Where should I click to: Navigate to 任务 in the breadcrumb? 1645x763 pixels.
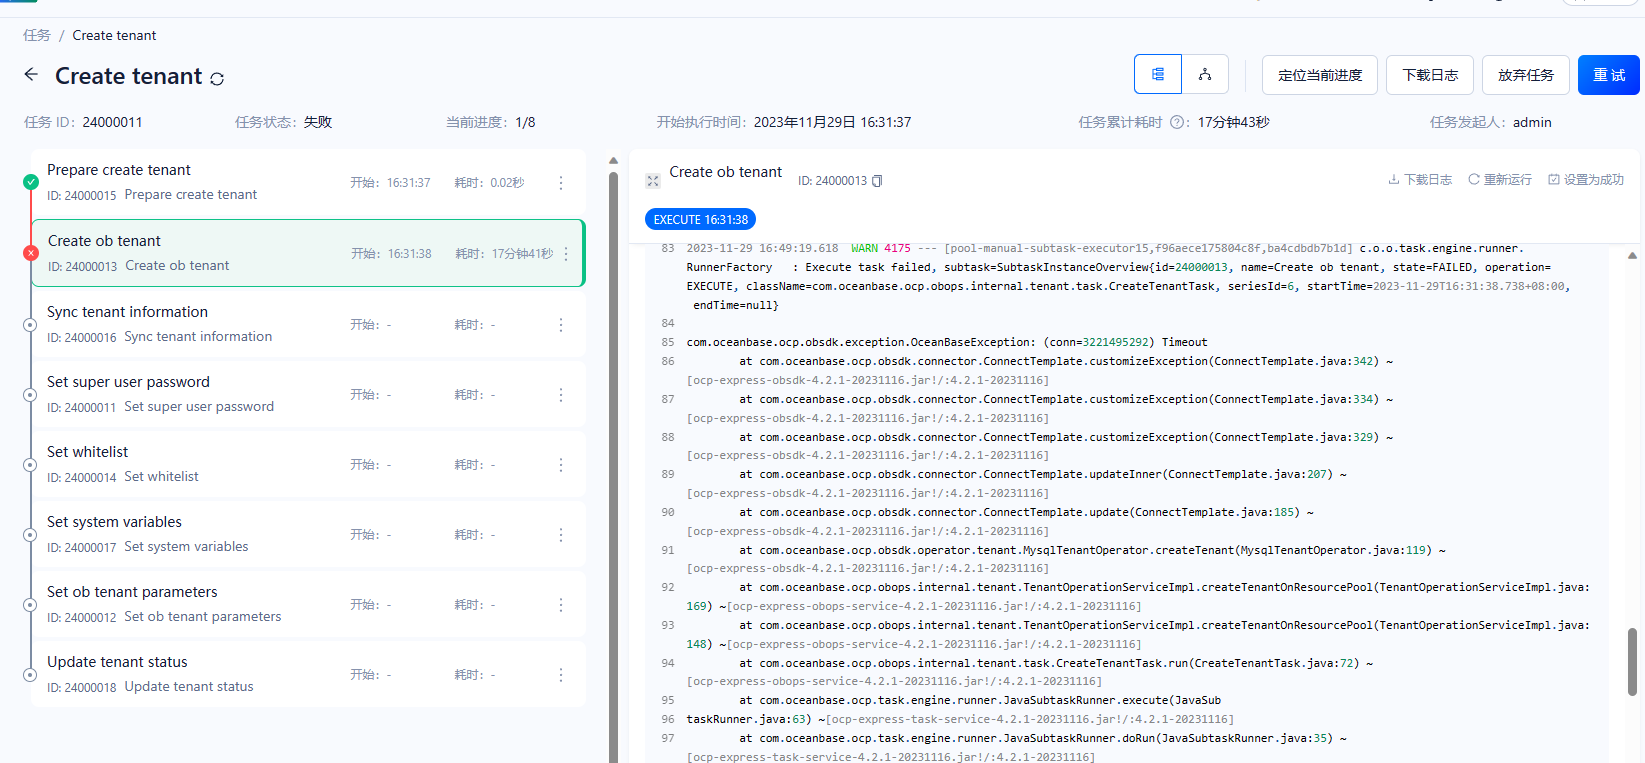(37, 35)
